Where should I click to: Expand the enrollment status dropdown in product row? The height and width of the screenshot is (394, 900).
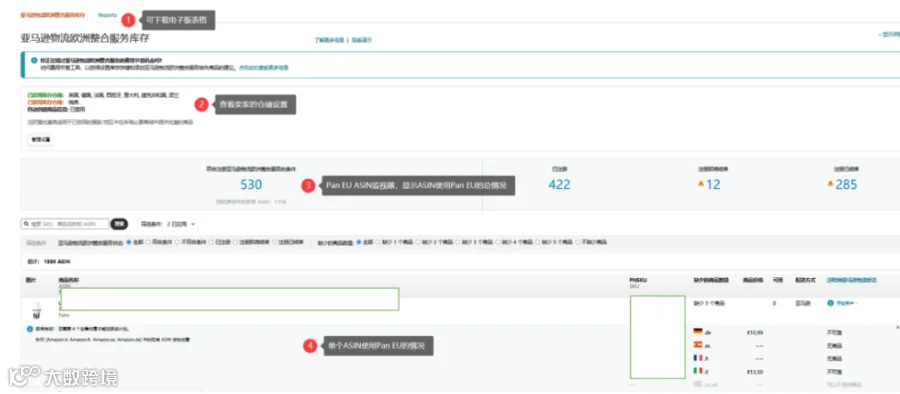click(843, 303)
